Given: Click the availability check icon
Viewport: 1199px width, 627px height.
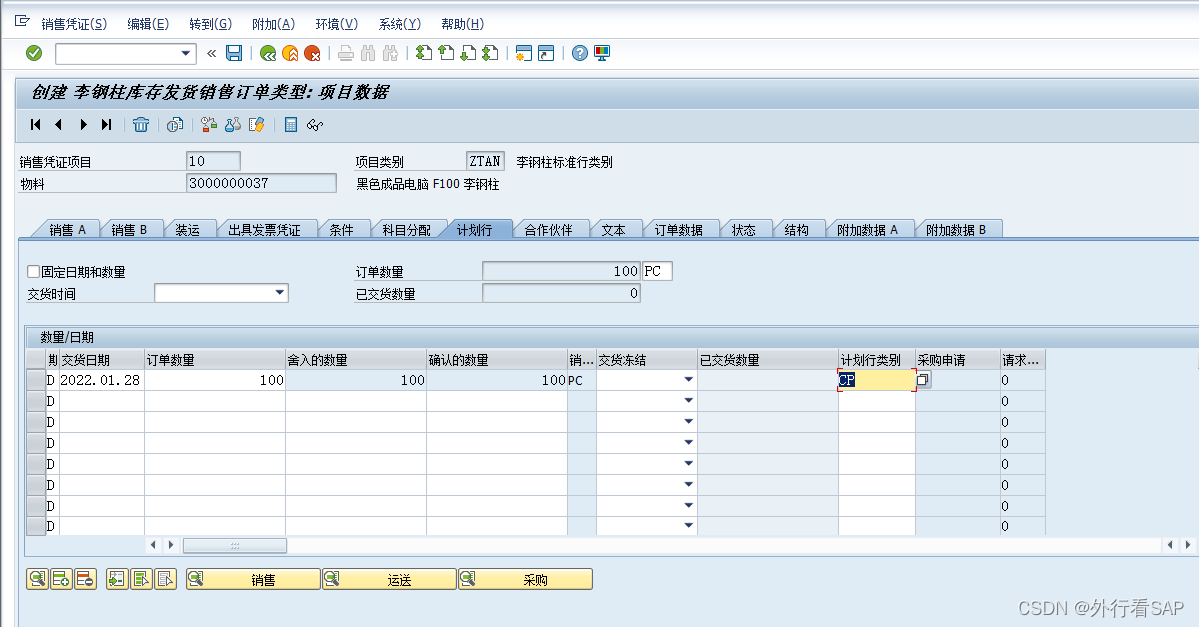Looking at the screenshot, I should coord(209,125).
